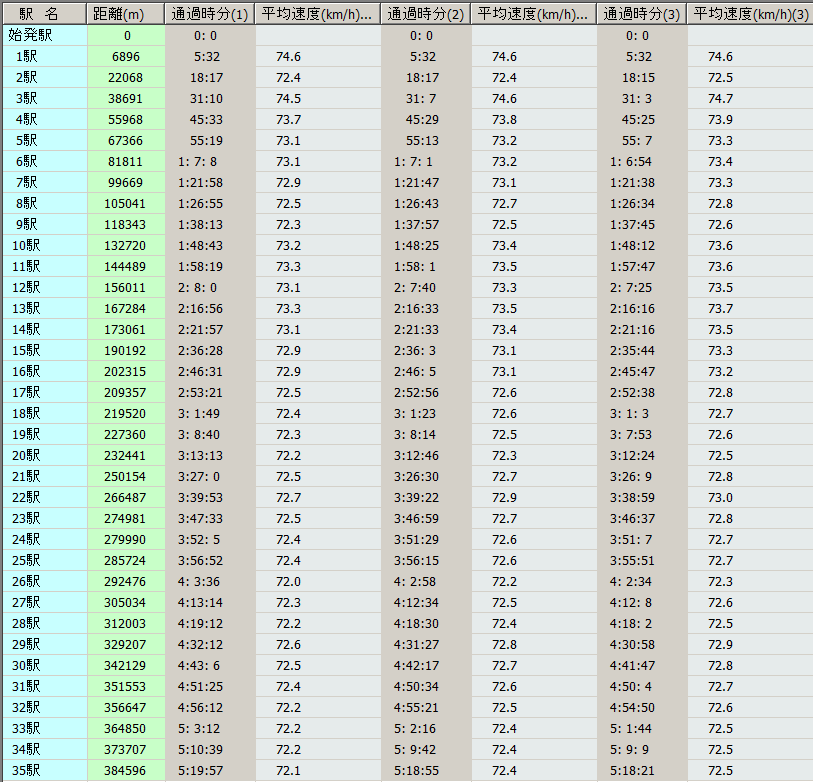Click distance value 364850
The width and height of the screenshot is (813, 782).
pos(125,729)
